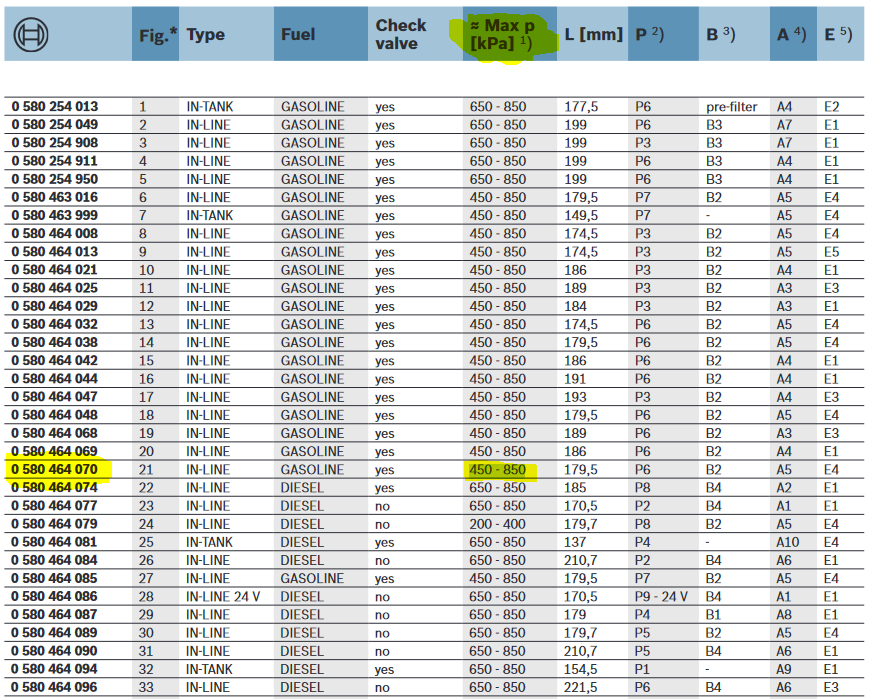Screen dimensions: 879x699
Task: Click the P9 - 24 V cell
Action: [x=661, y=597]
